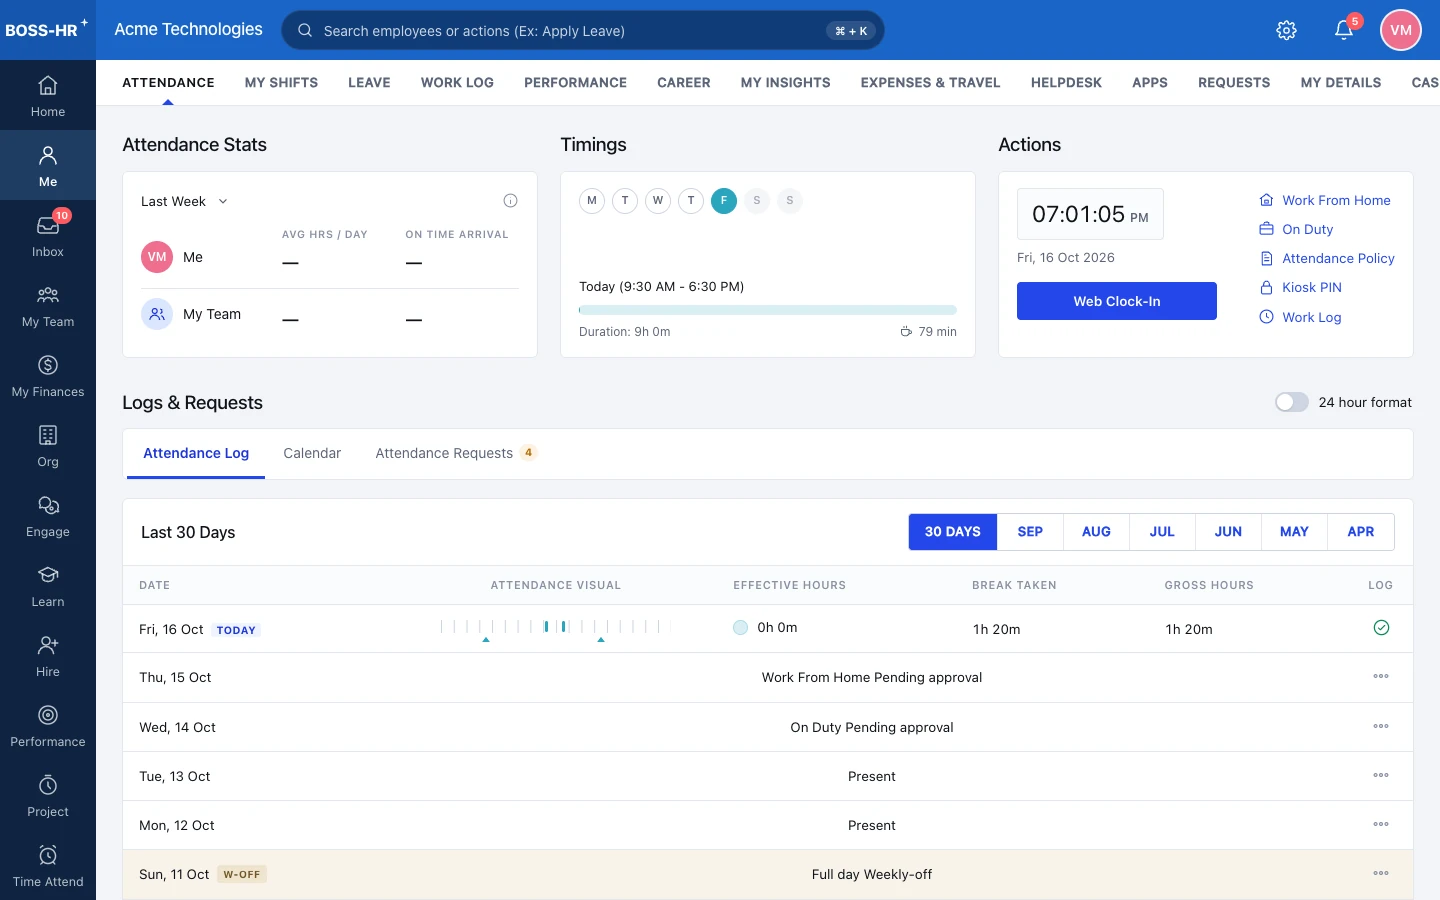Select Attendance Log tab
This screenshot has height=900, width=1440.
coord(196,453)
